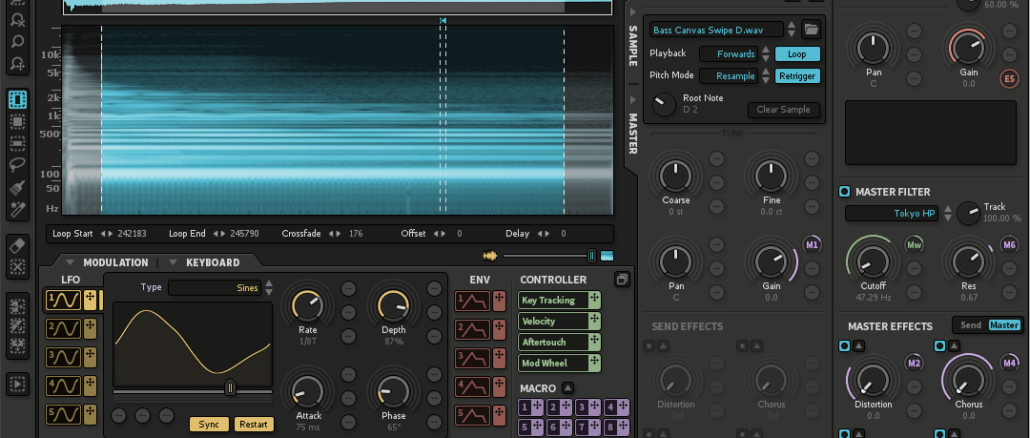Open the sample file browser folder icon

pyautogui.click(x=812, y=30)
